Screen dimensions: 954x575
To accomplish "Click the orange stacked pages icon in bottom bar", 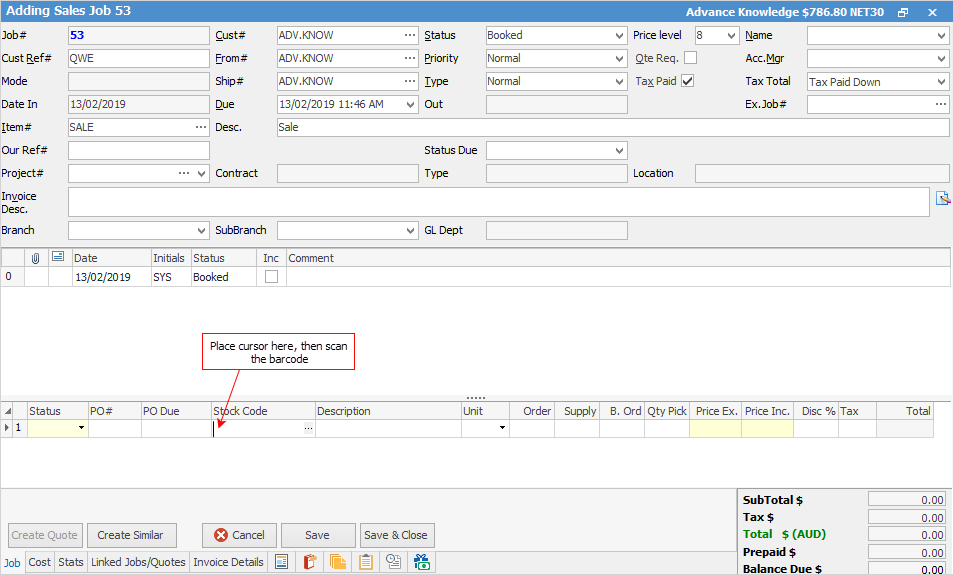I will pyautogui.click(x=337, y=562).
